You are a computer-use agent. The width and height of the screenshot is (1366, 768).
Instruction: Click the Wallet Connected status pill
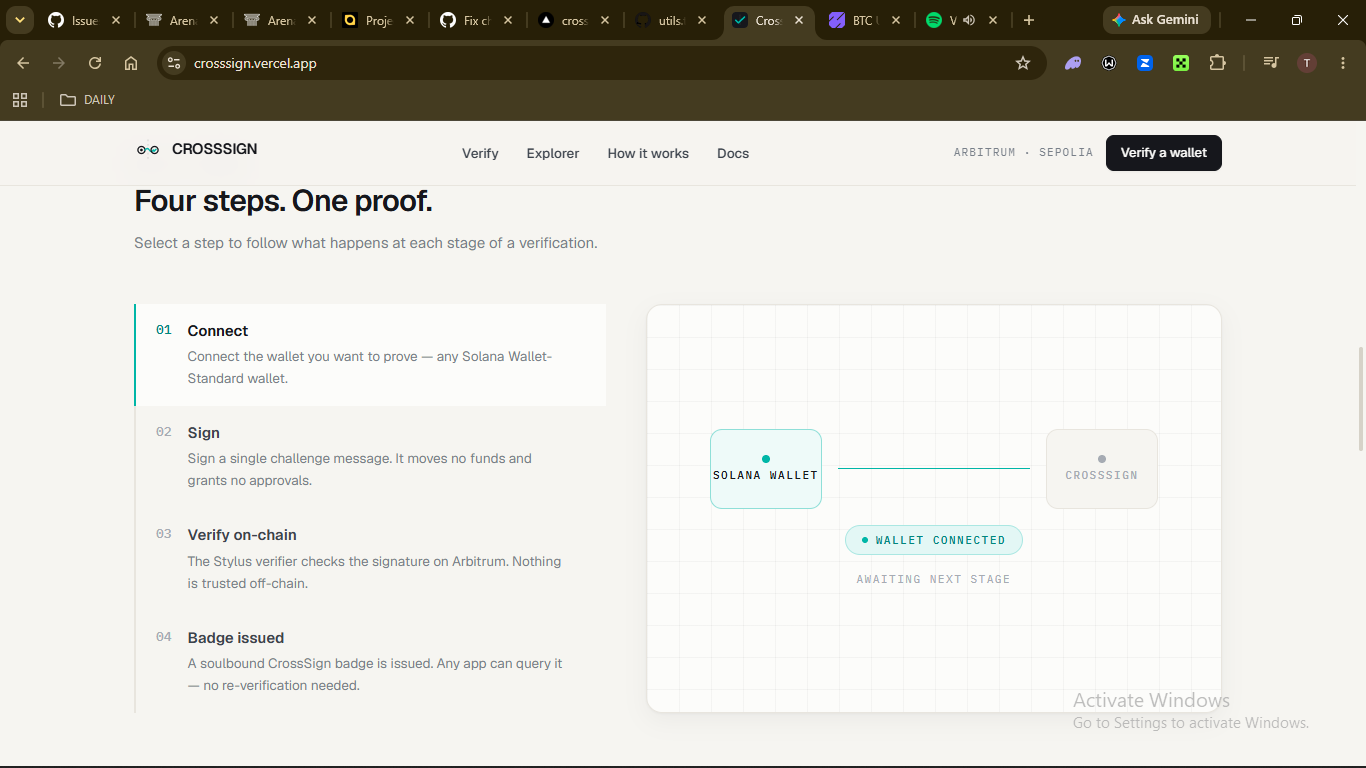click(x=934, y=540)
